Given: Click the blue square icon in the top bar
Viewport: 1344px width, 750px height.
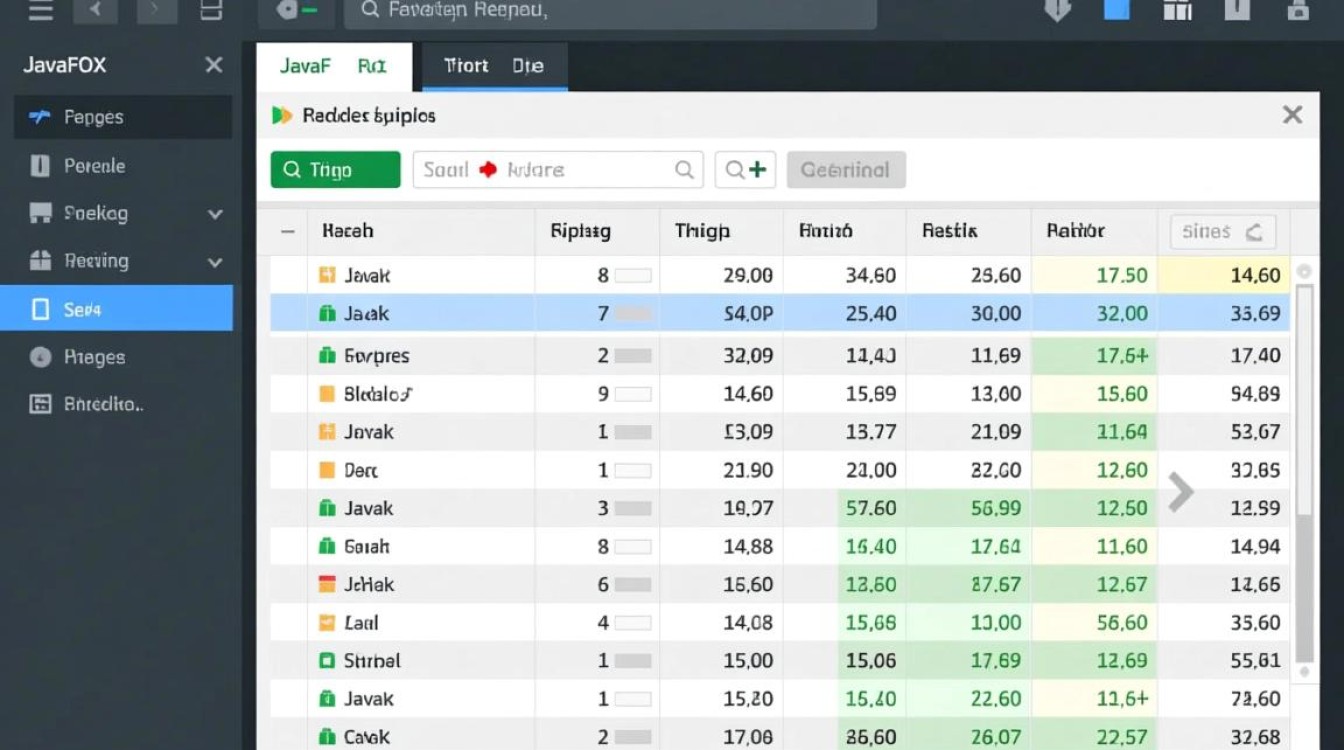Looking at the screenshot, I should [x=1116, y=10].
